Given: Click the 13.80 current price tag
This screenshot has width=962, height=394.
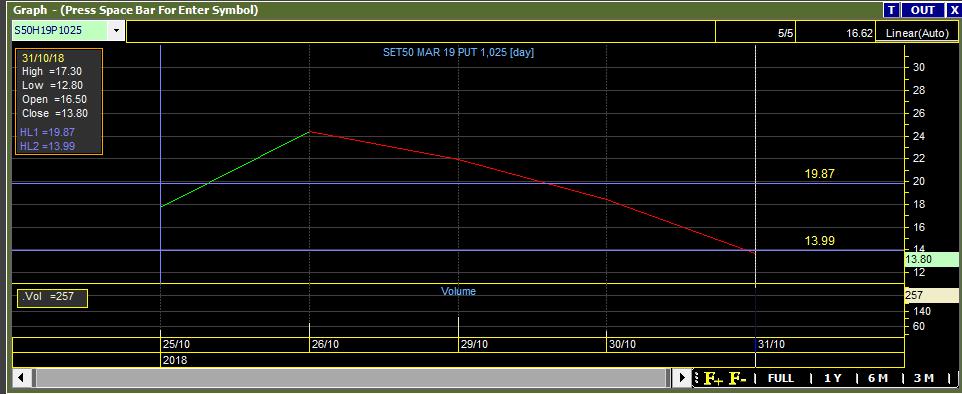Looking at the screenshot, I should coord(932,259).
